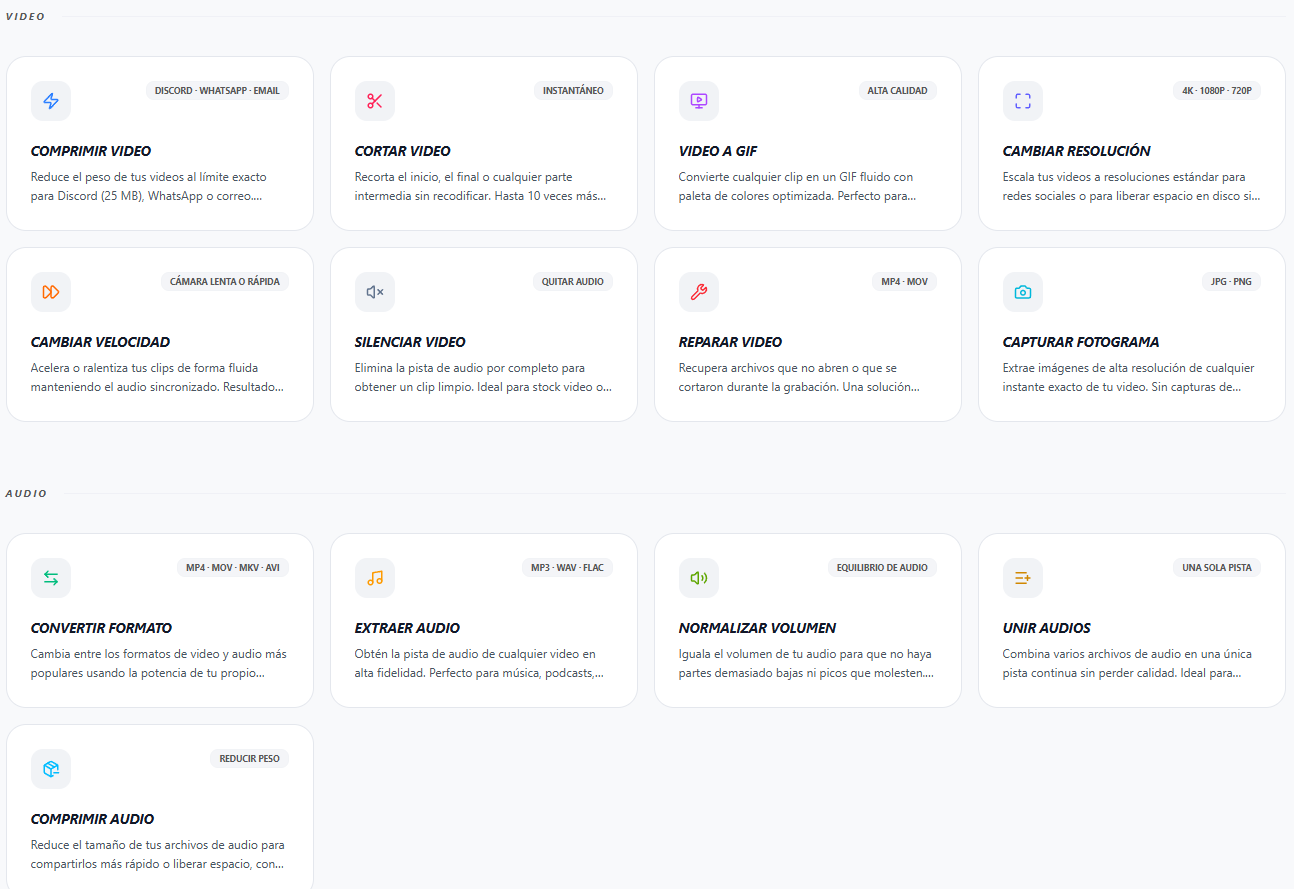Click description starting 'Elimina la pista de audio'
Viewport: 1294px width, 889px height.
tap(483, 377)
